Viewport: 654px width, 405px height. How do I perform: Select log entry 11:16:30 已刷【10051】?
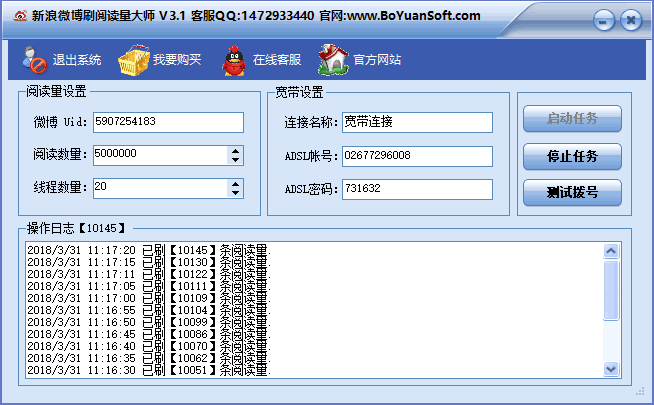pyautogui.click(x=149, y=370)
